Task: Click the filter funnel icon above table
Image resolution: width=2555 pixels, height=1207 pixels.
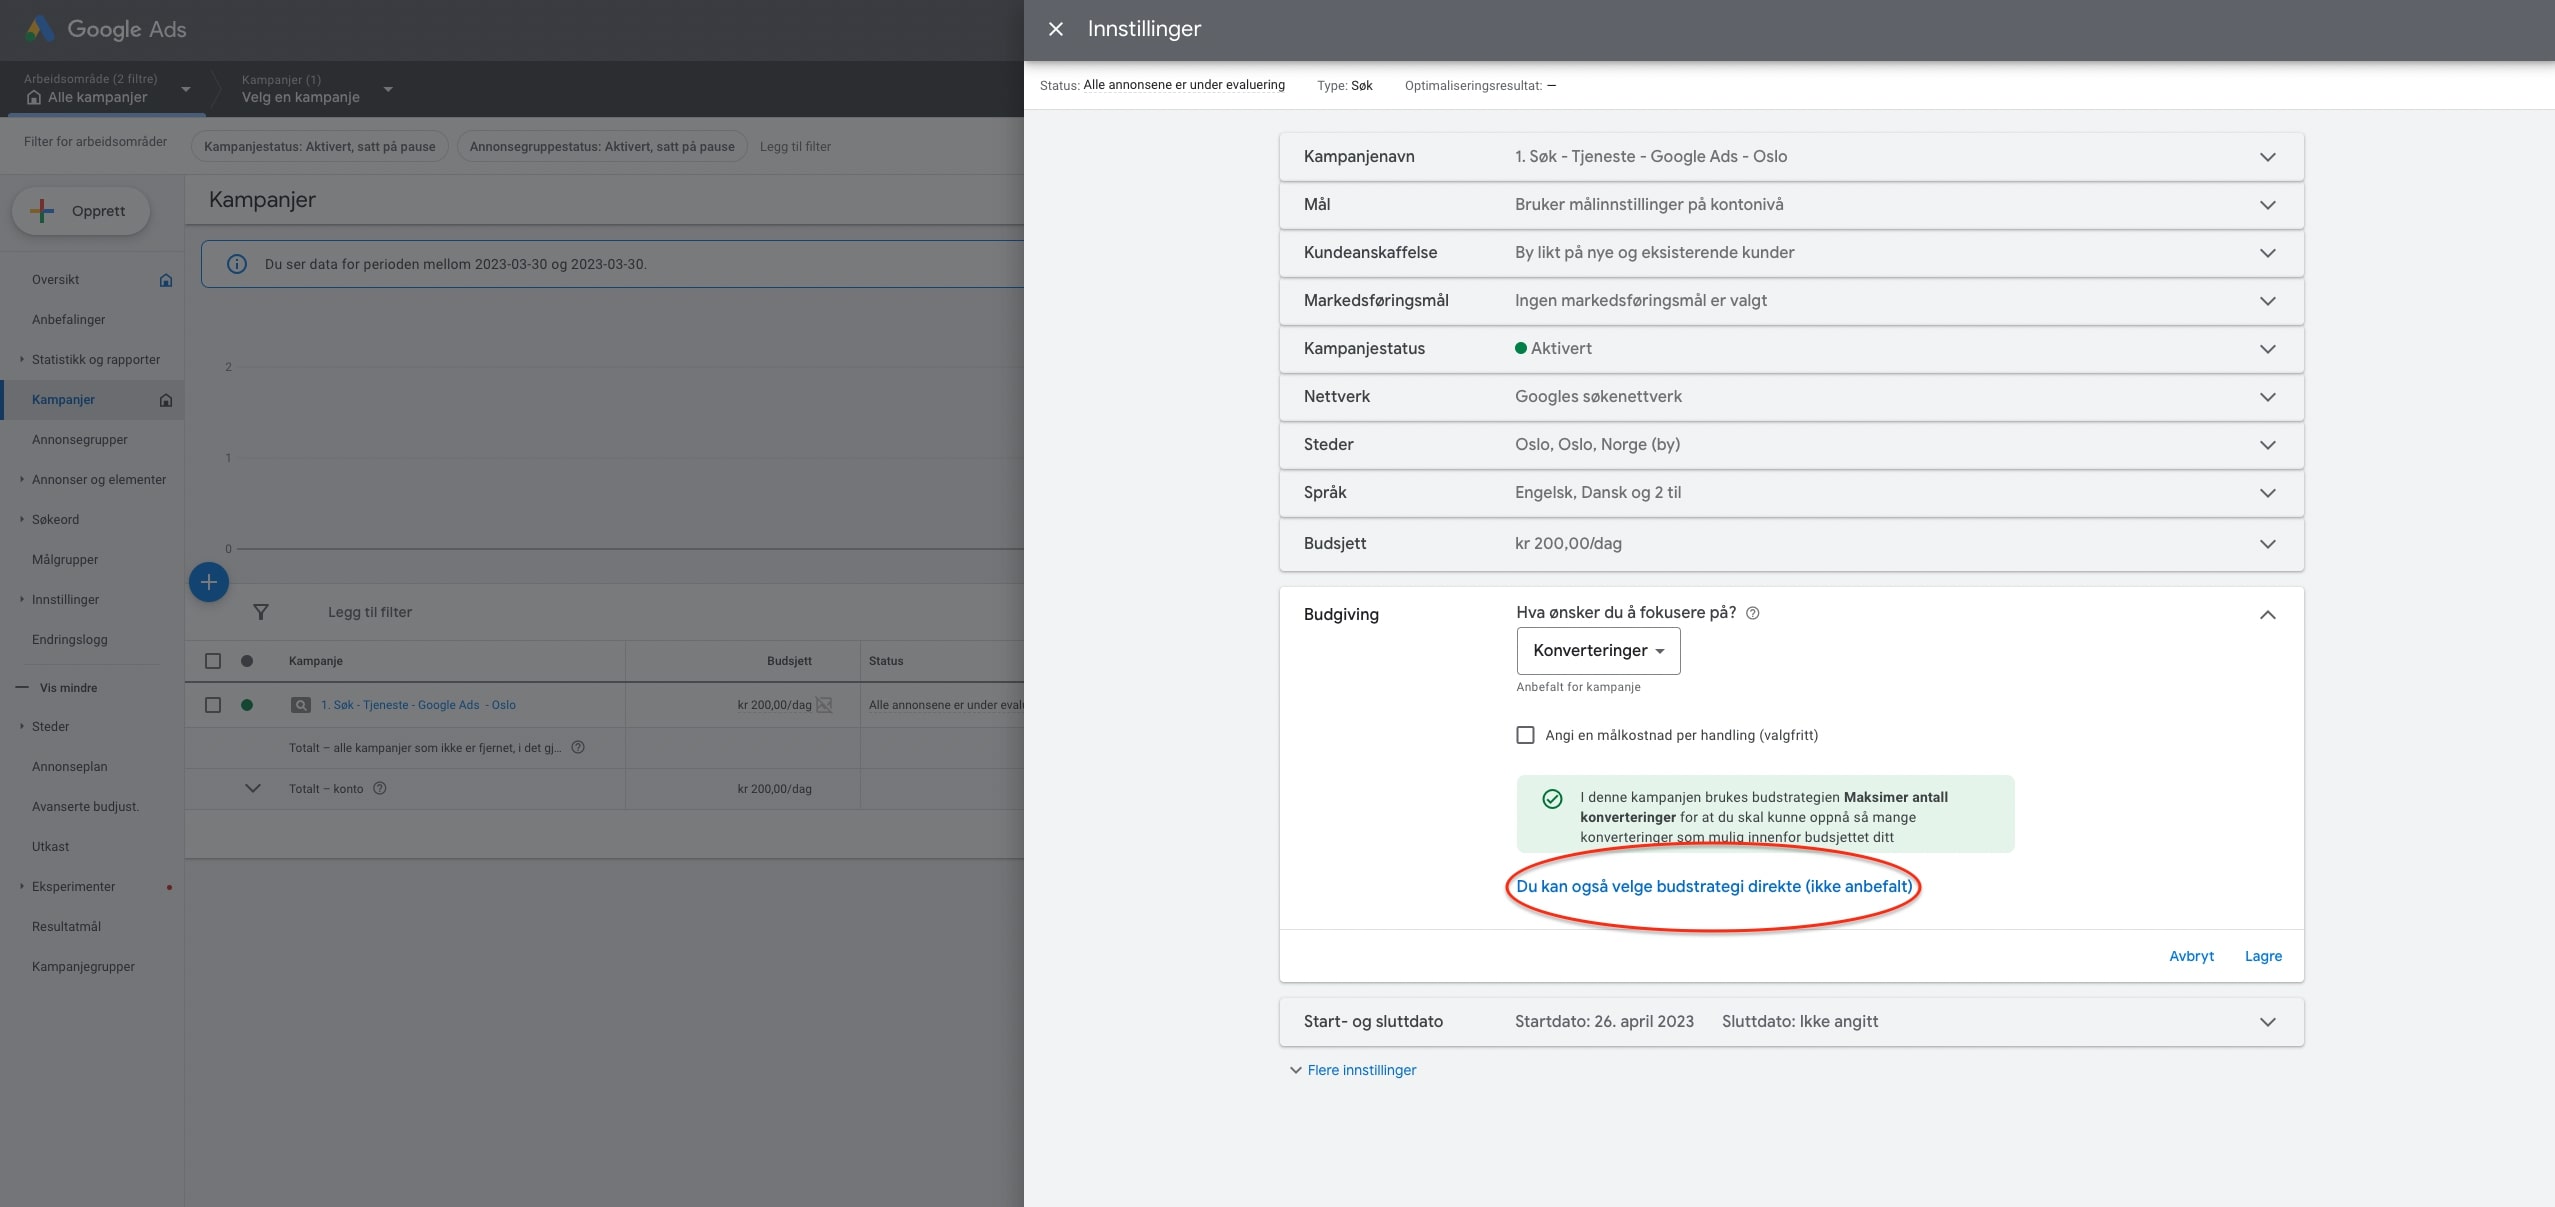Action: pyautogui.click(x=260, y=612)
